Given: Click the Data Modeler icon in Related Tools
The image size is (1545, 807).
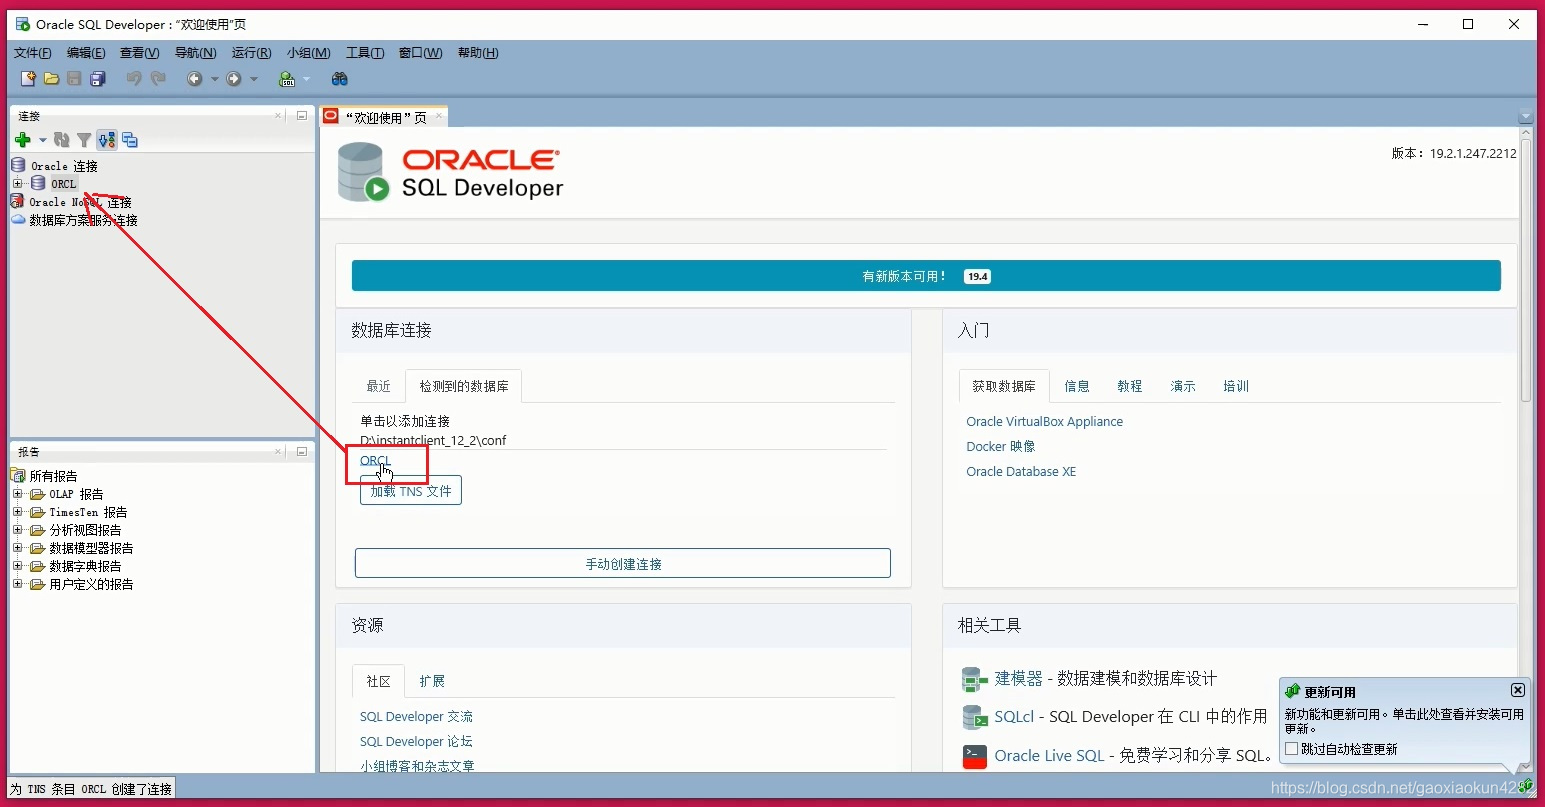Looking at the screenshot, I should (x=974, y=679).
